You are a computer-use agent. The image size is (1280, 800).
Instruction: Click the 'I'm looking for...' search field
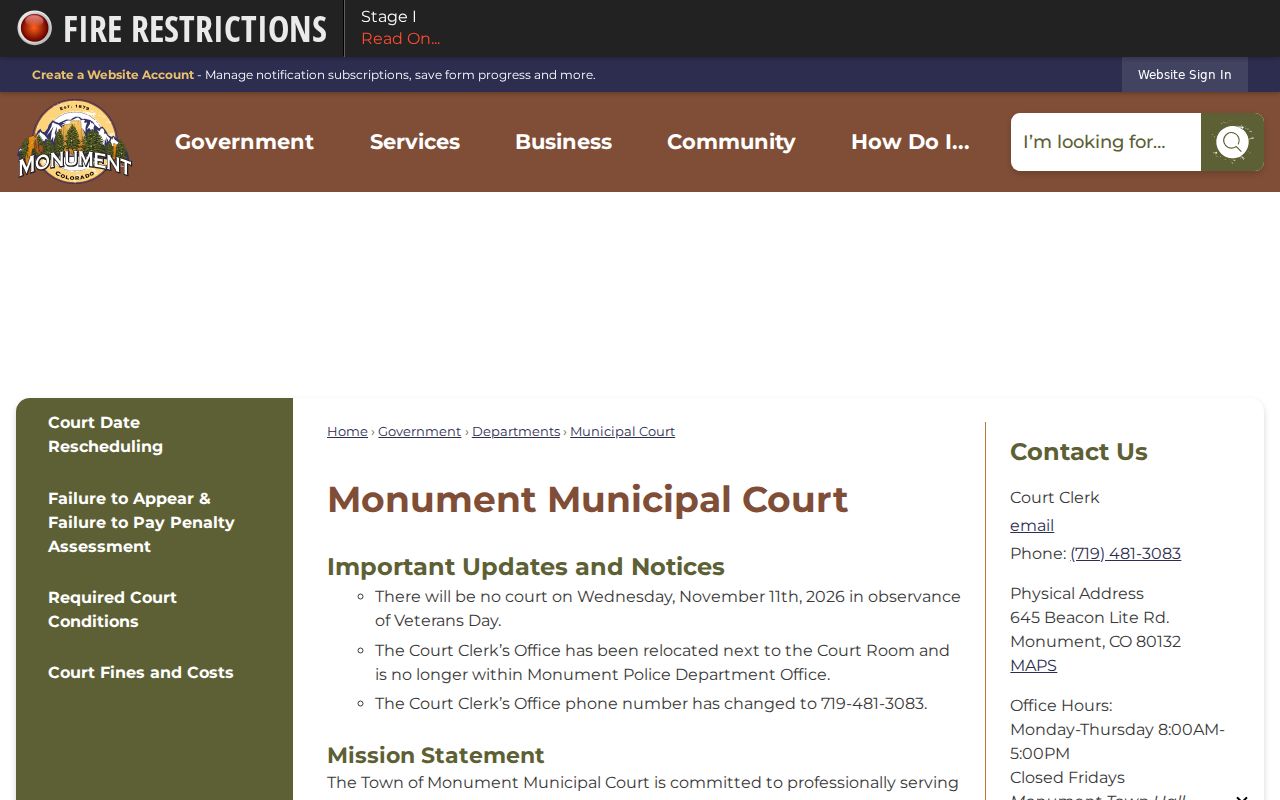pos(1105,142)
